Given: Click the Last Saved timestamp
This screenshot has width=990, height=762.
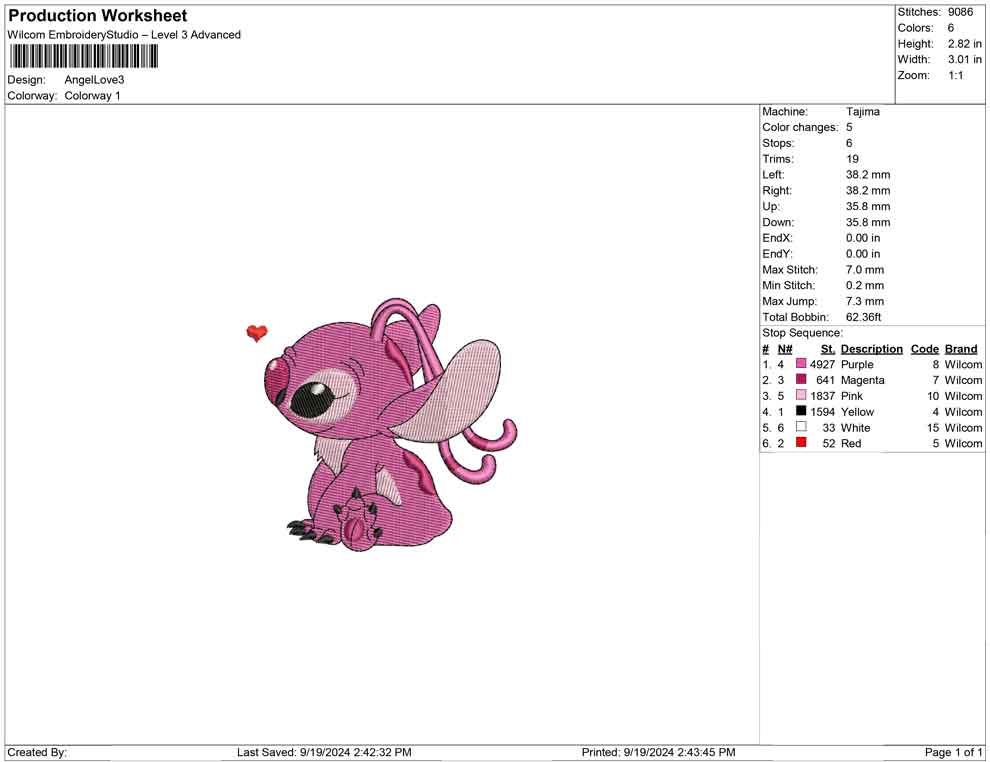Looking at the screenshot, I should (324, 751).
